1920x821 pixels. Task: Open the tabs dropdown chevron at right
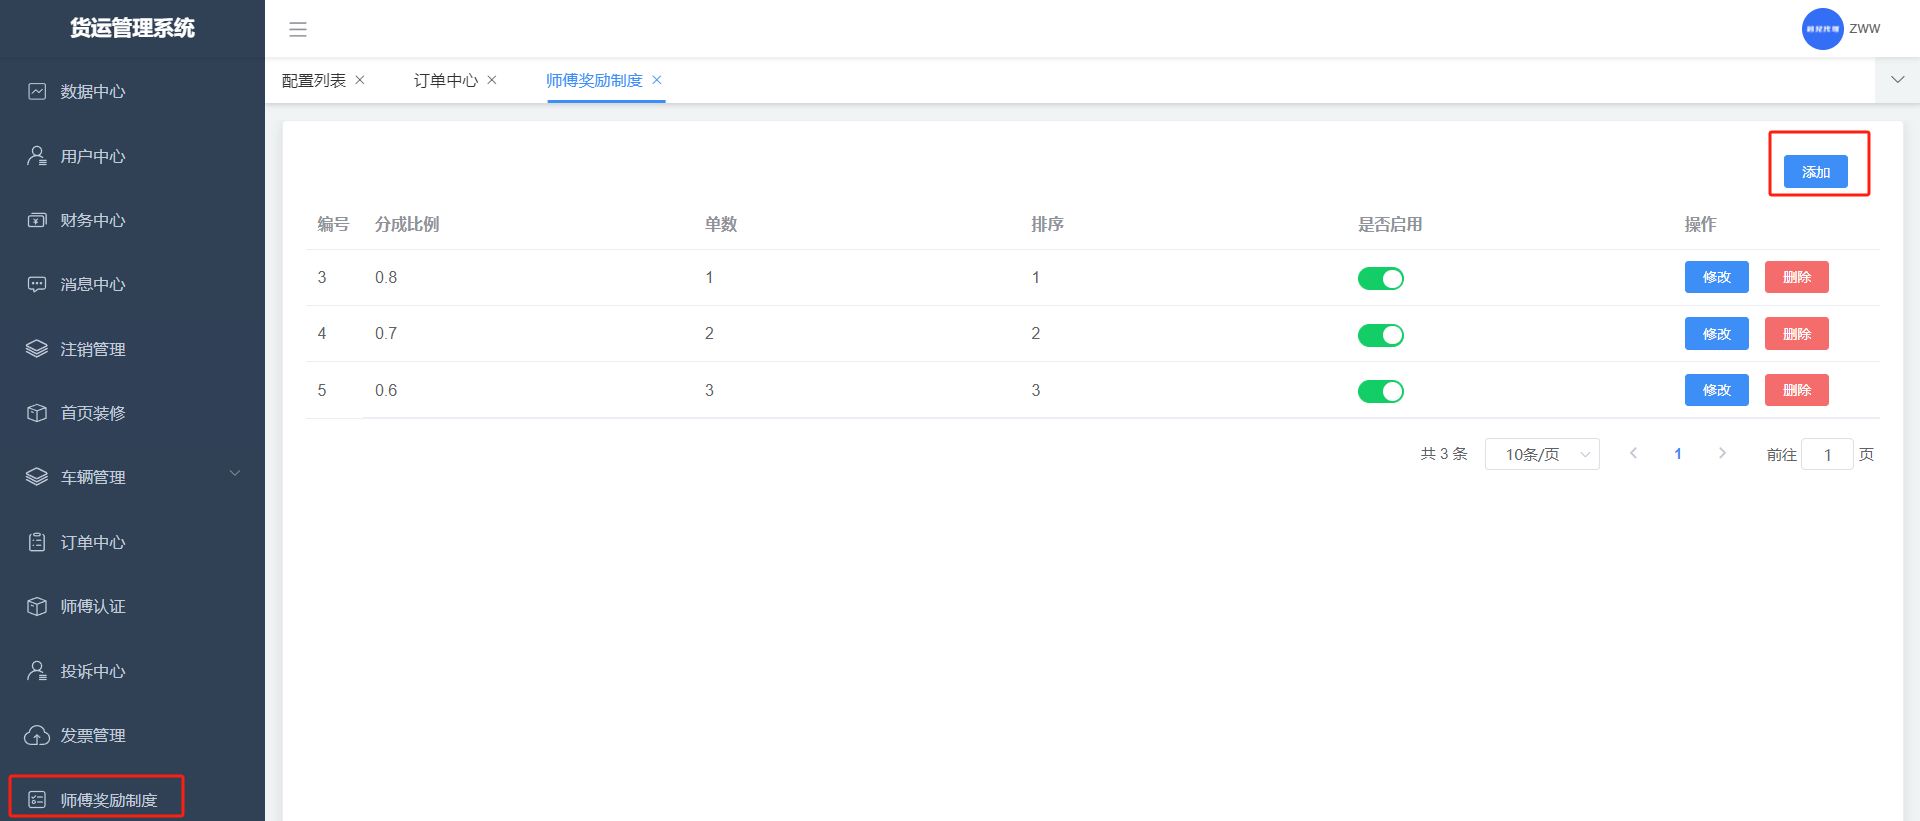(1897, 80)
